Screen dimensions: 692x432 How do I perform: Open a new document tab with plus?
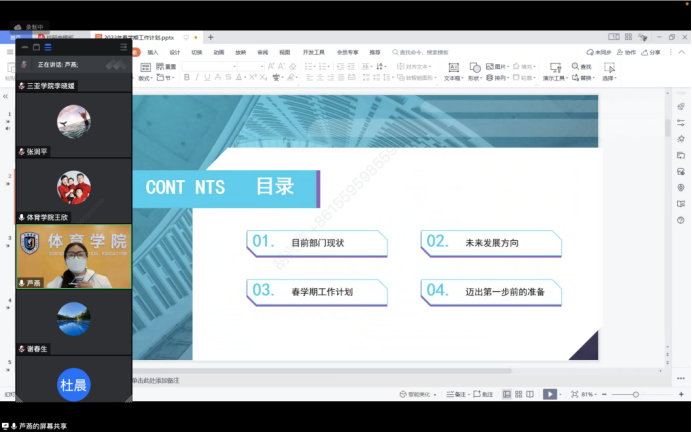coord(210,37)
